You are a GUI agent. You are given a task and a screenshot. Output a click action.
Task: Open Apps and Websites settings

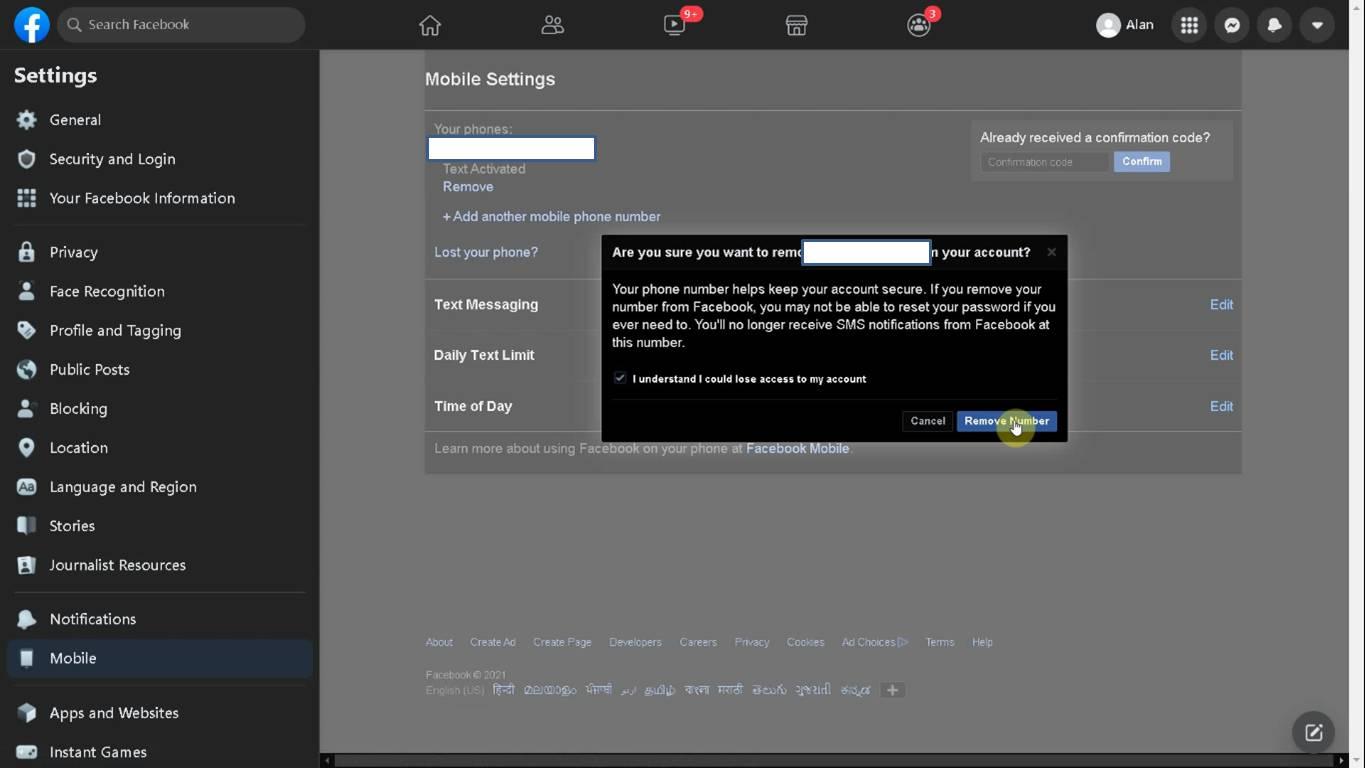pos(160,713)
